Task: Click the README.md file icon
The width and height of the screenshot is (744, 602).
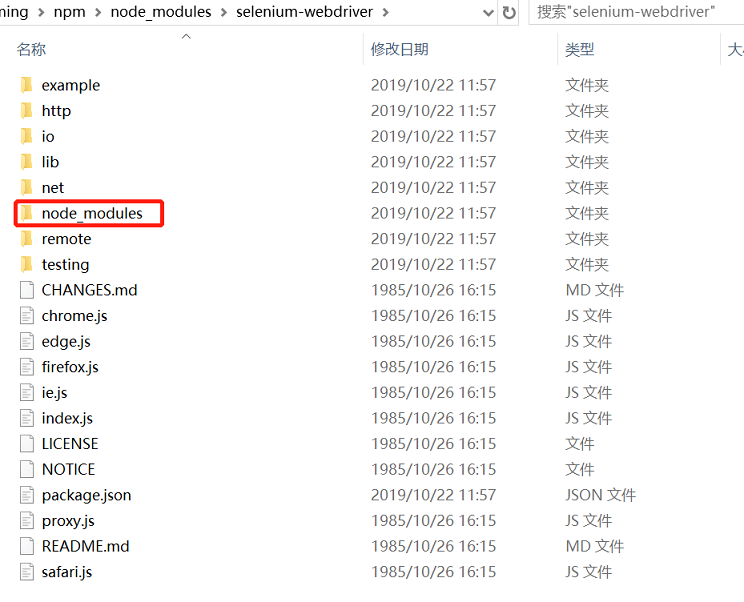Action: (27, 546)
